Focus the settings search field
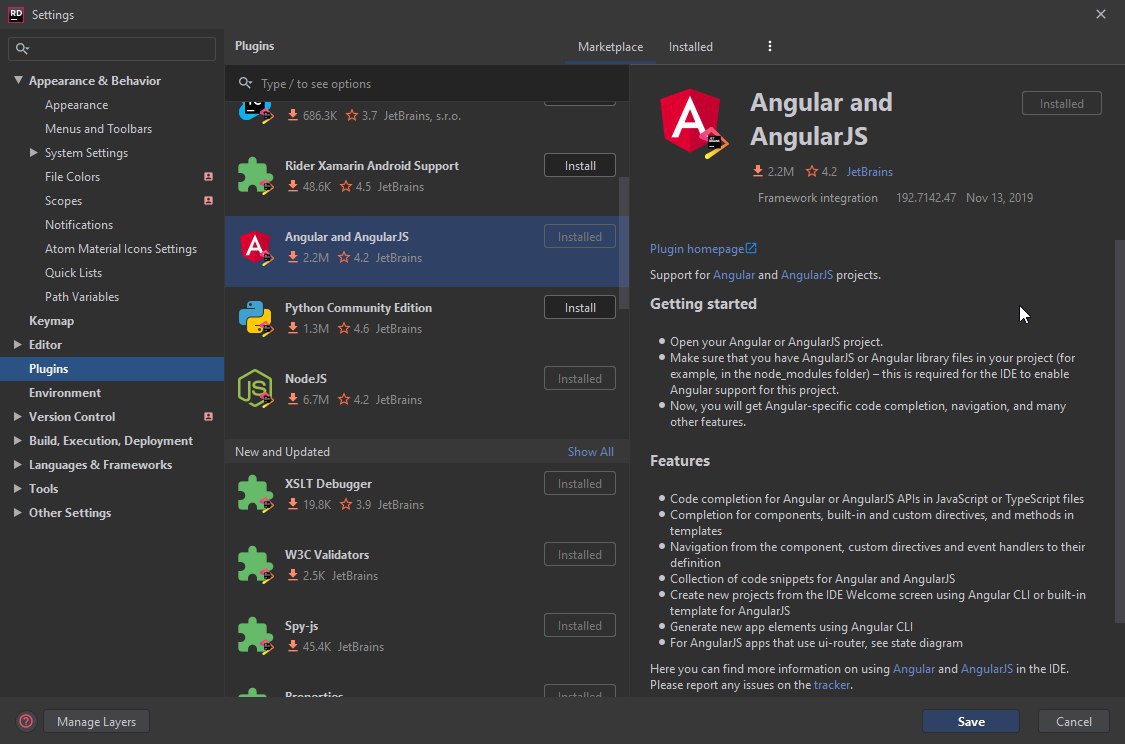This screenshot has width=1125, height=744. [112, 49]
